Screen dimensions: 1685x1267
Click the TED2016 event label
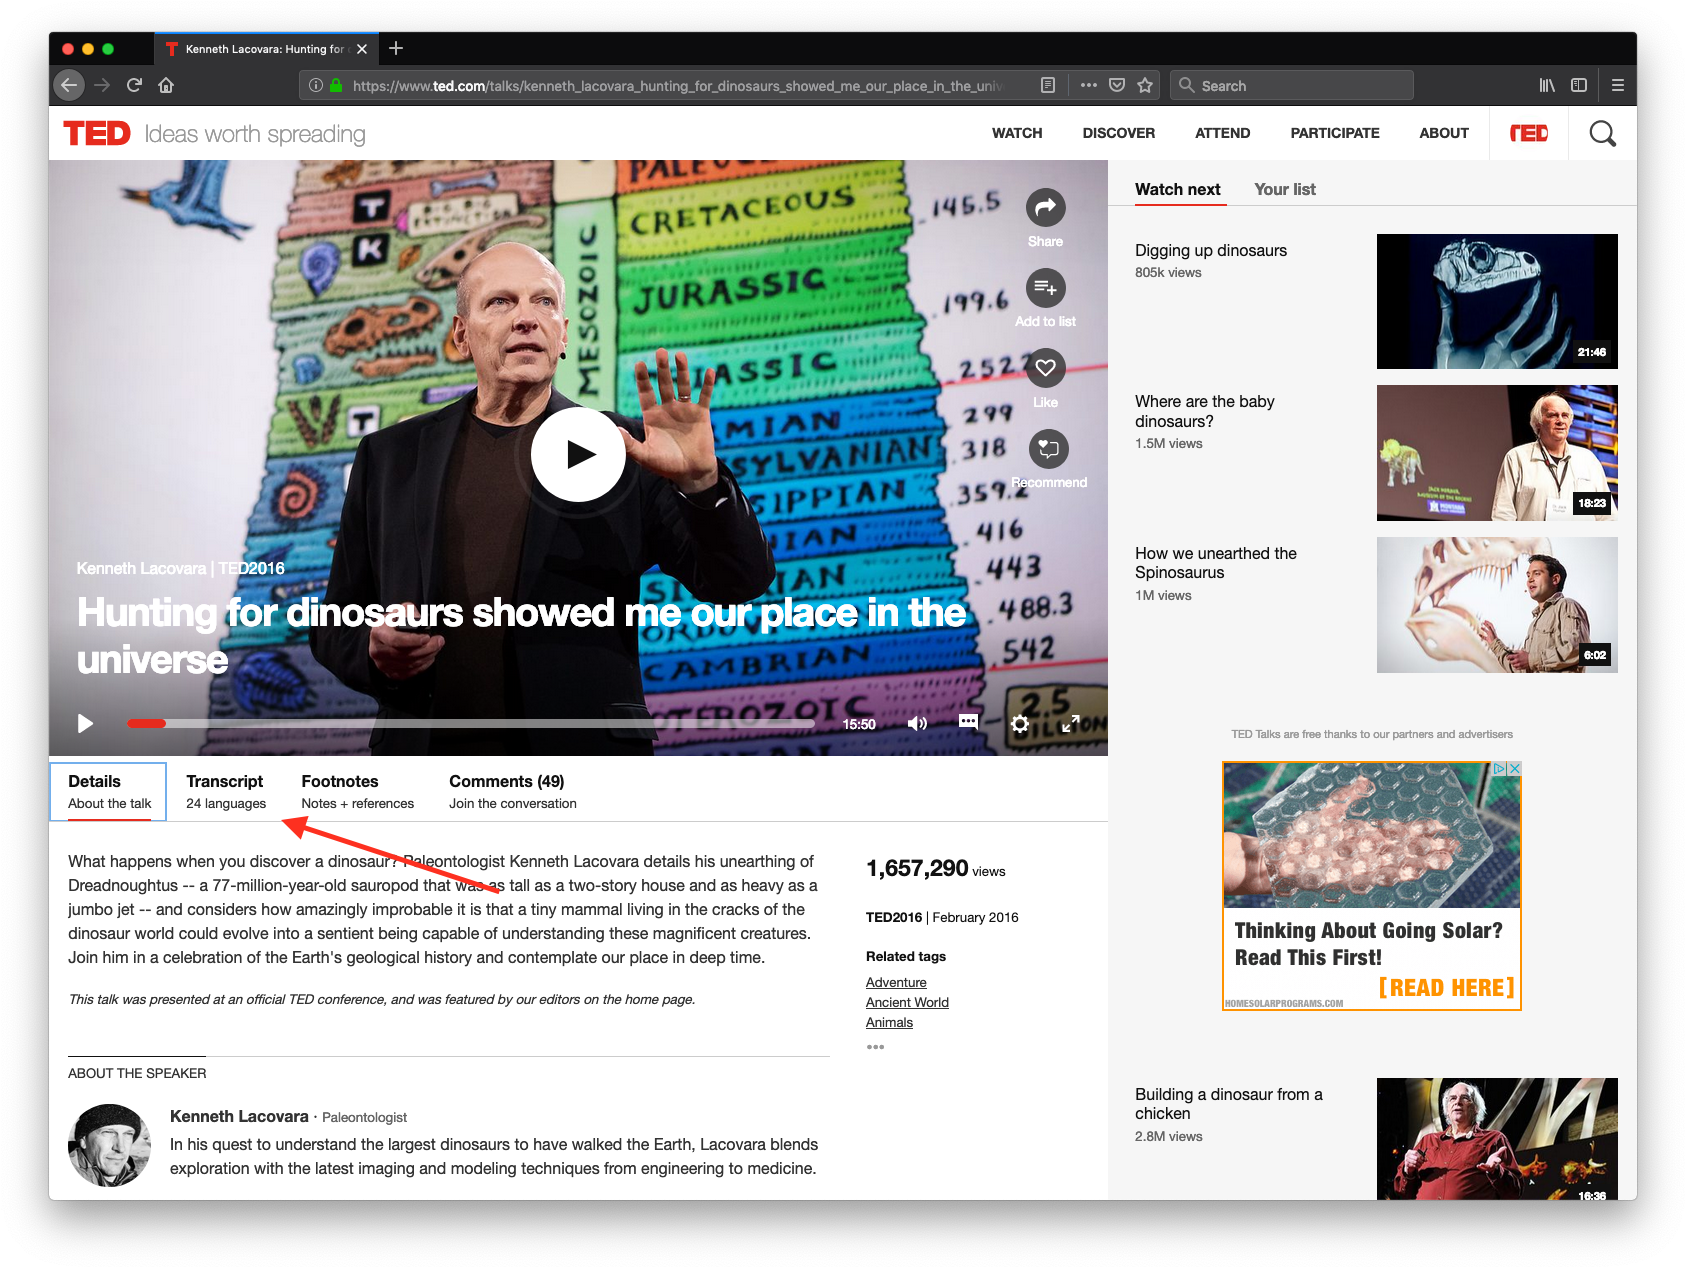[x=893, y=917]
